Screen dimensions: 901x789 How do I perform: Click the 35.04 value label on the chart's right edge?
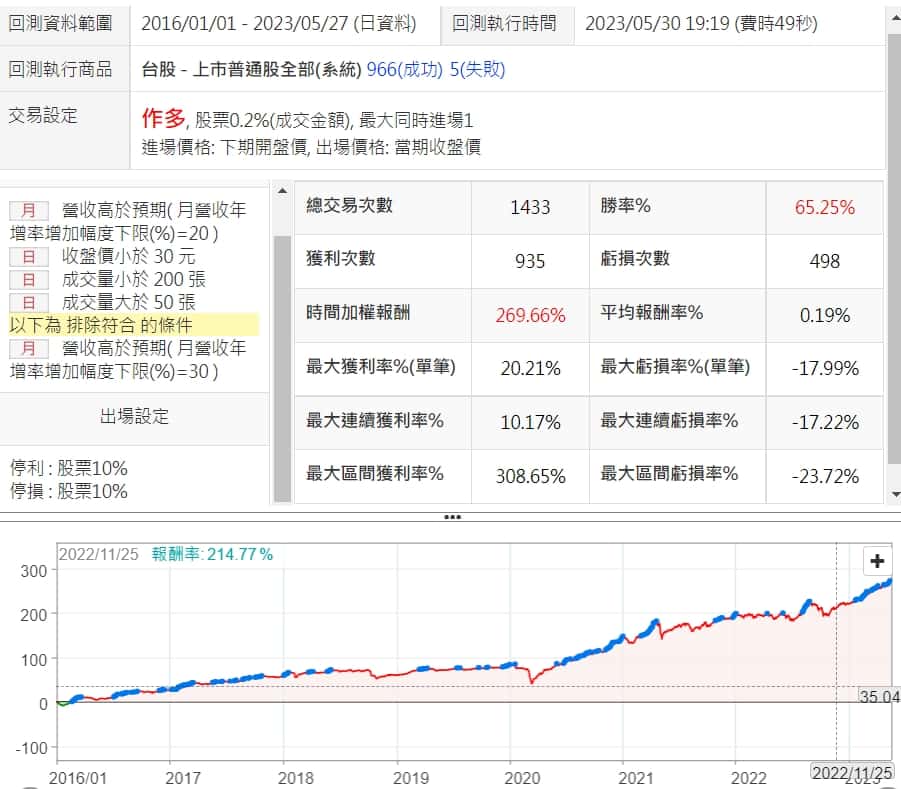coord(879,696)
